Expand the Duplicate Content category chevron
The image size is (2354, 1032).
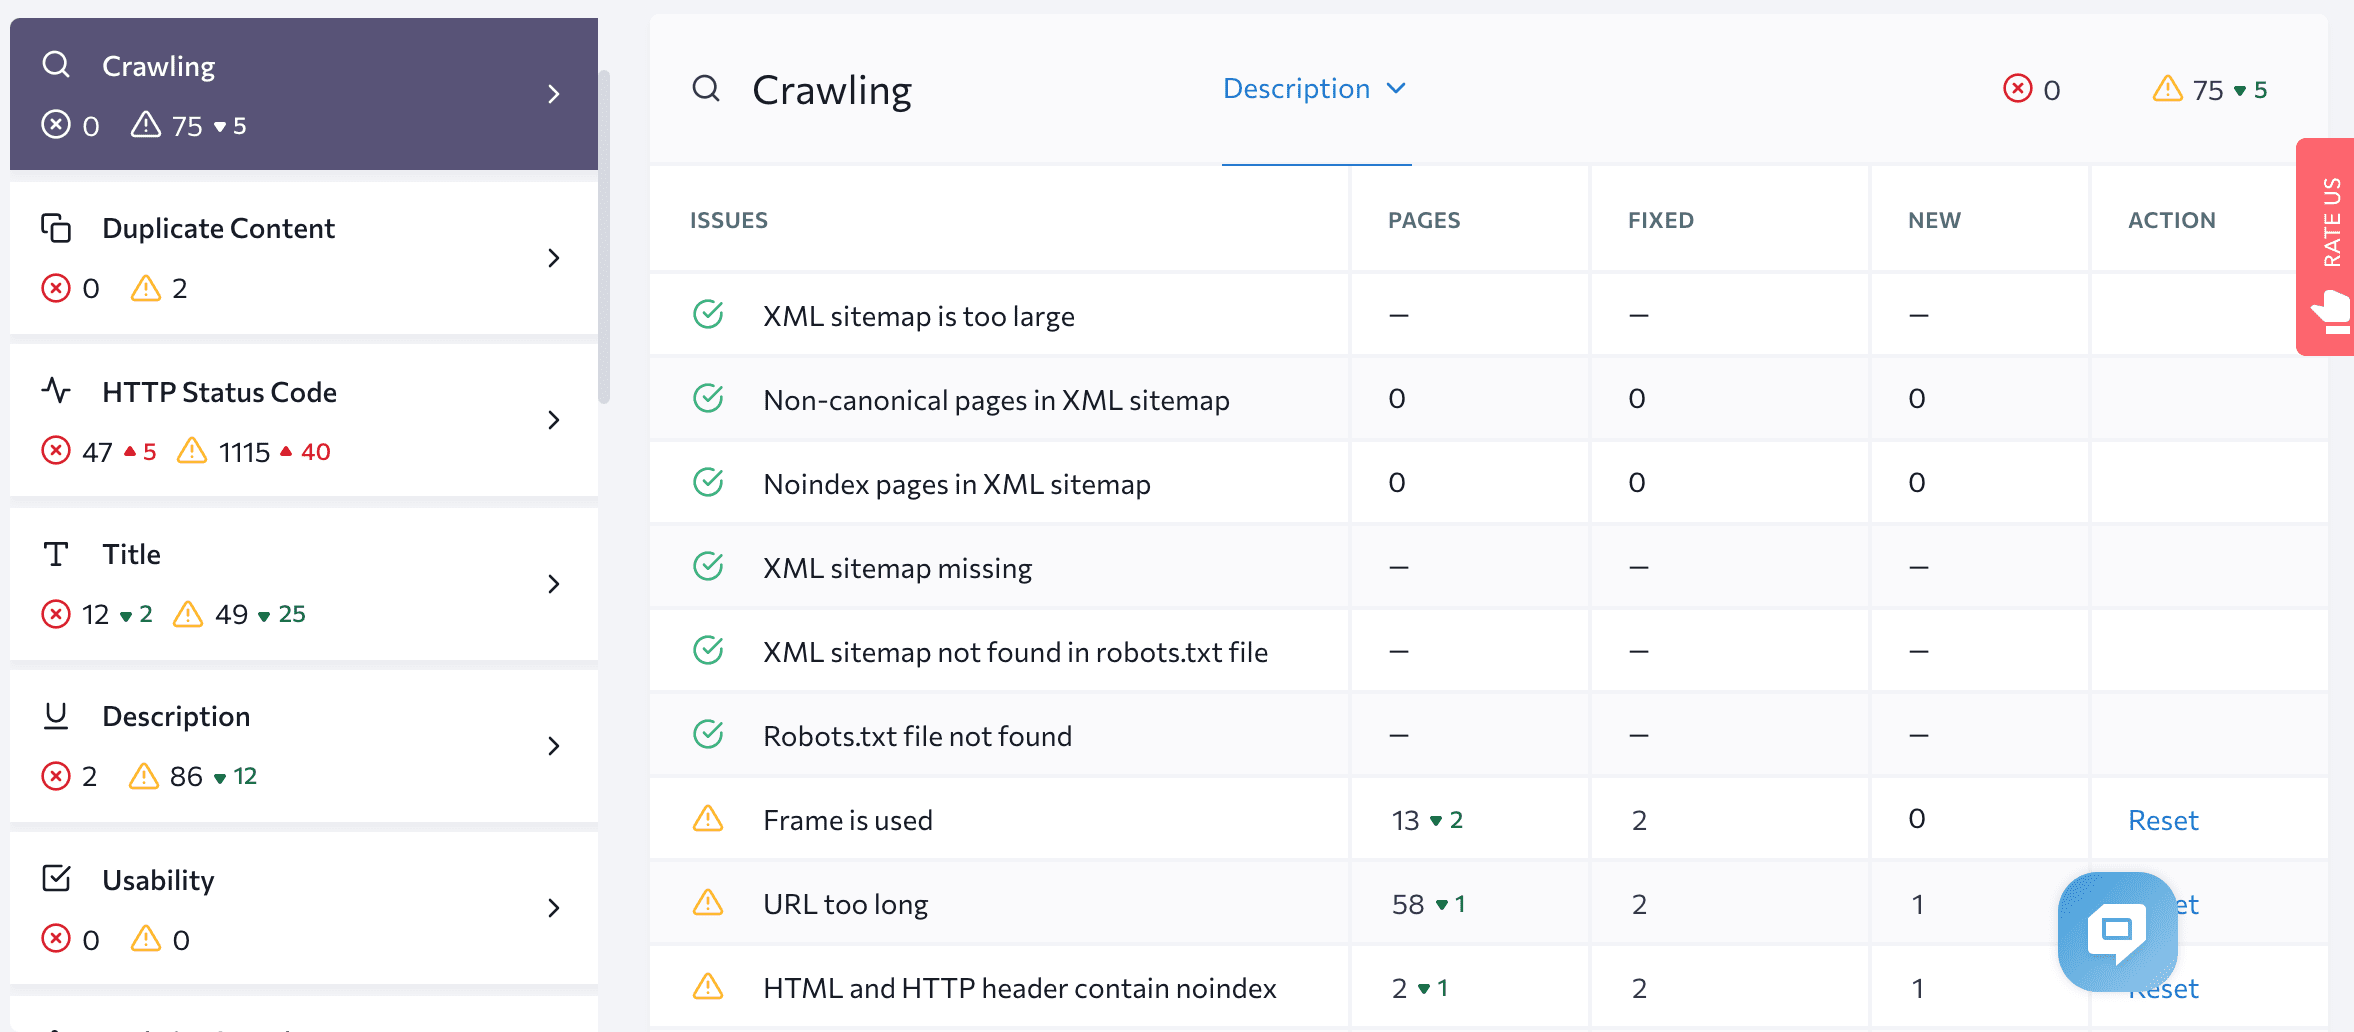click(x=553, y=258)
